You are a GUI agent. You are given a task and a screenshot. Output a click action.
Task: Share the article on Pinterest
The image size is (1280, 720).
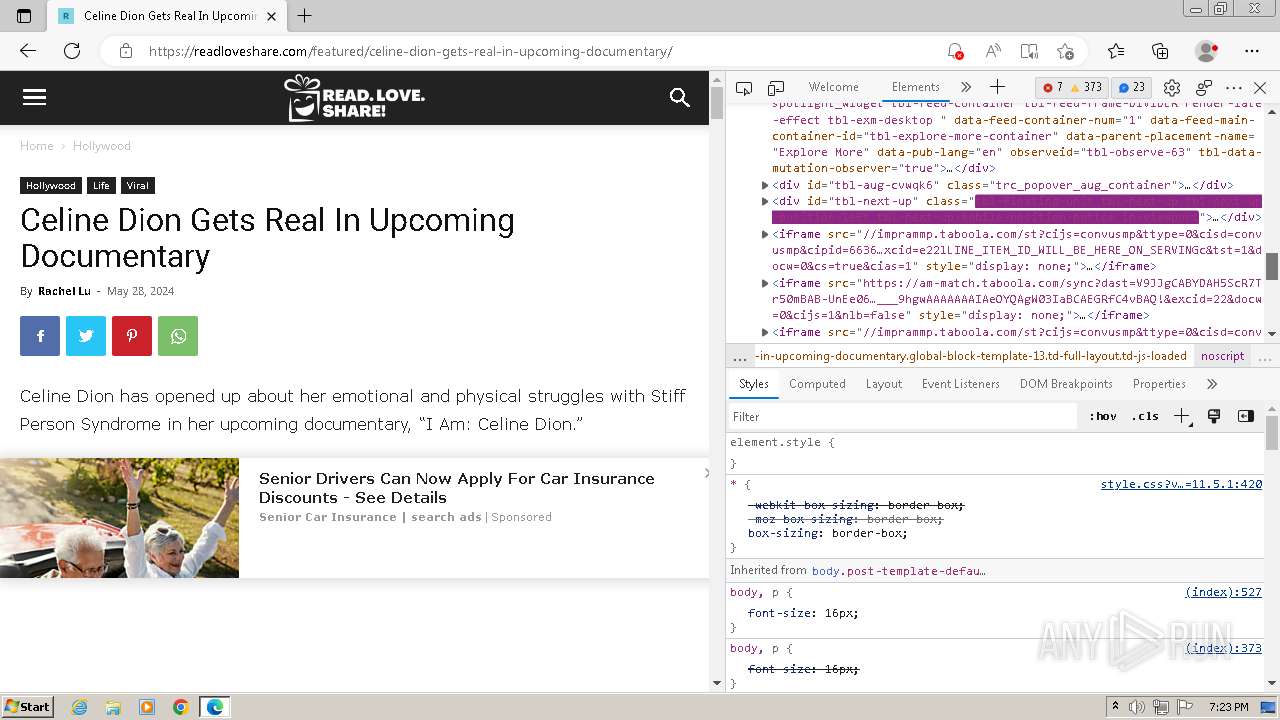coord(132,336)
